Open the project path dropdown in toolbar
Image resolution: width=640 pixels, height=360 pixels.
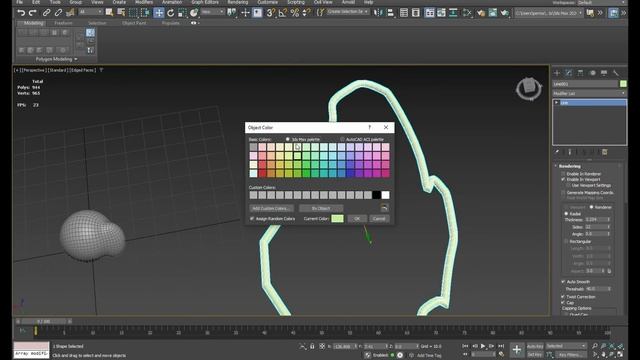click(x=548, y=13)
